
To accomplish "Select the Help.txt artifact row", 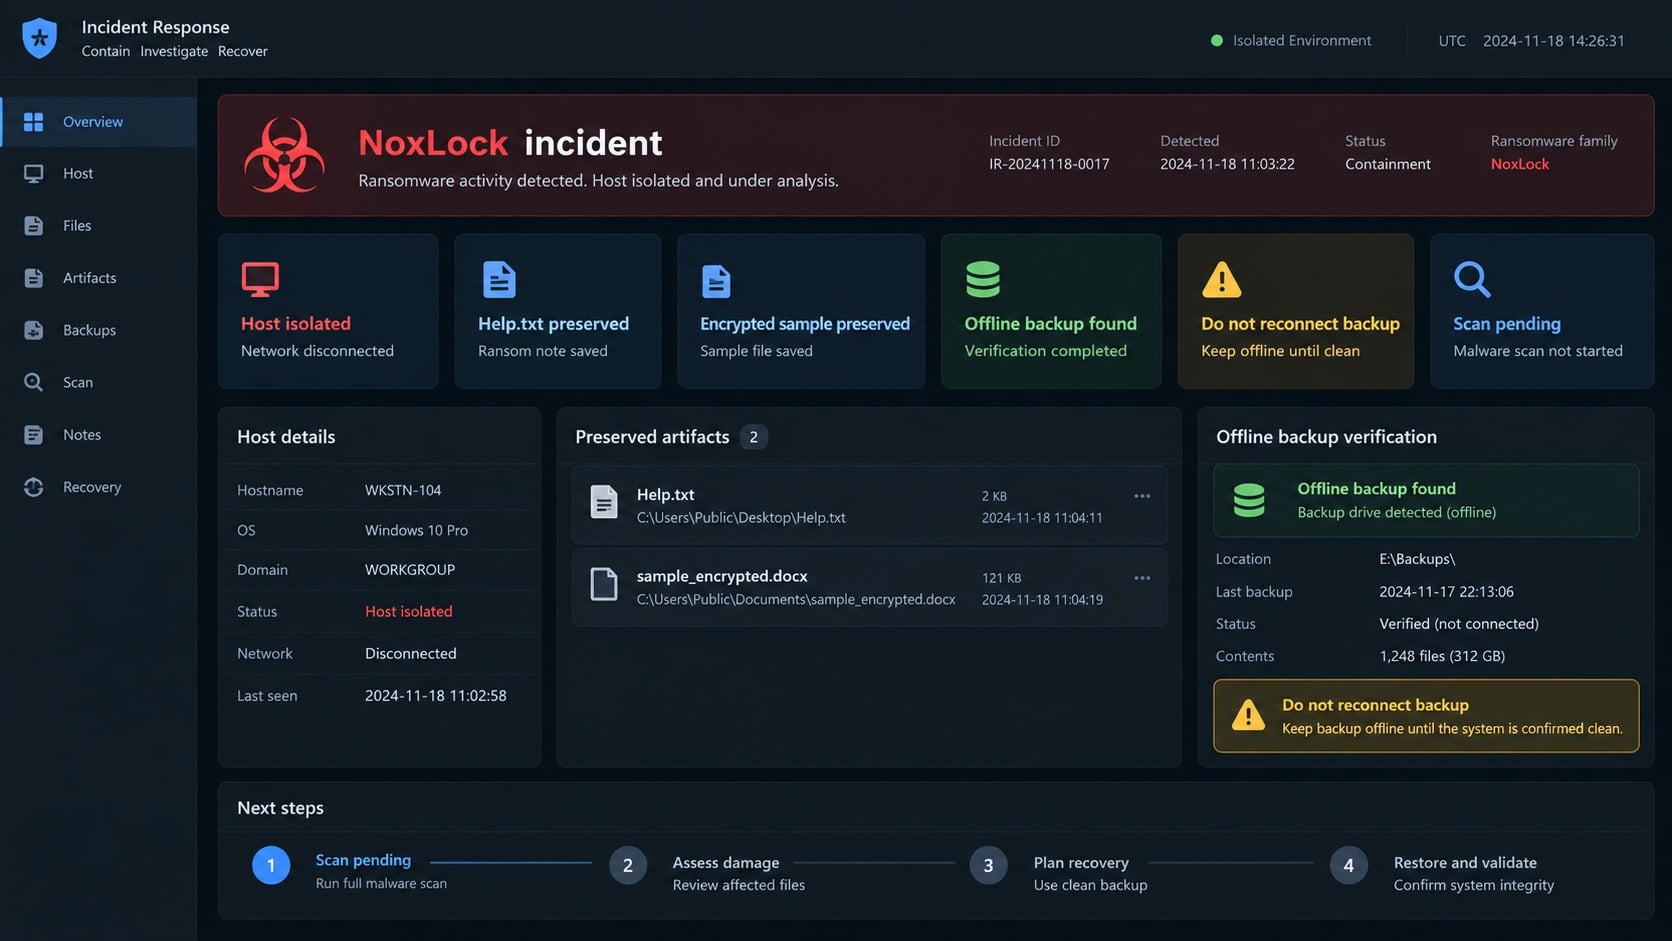I will pyautogui.click(x=870, y=505).
